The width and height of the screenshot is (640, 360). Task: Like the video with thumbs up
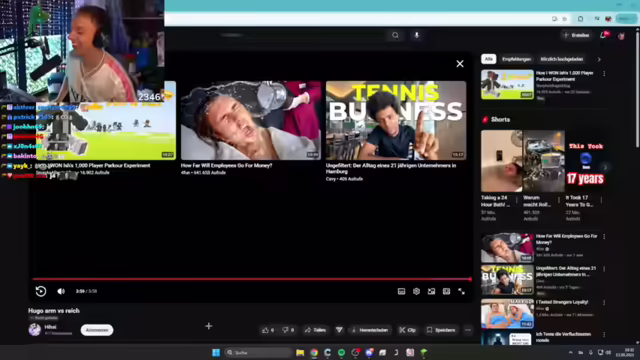coord(268,330)
